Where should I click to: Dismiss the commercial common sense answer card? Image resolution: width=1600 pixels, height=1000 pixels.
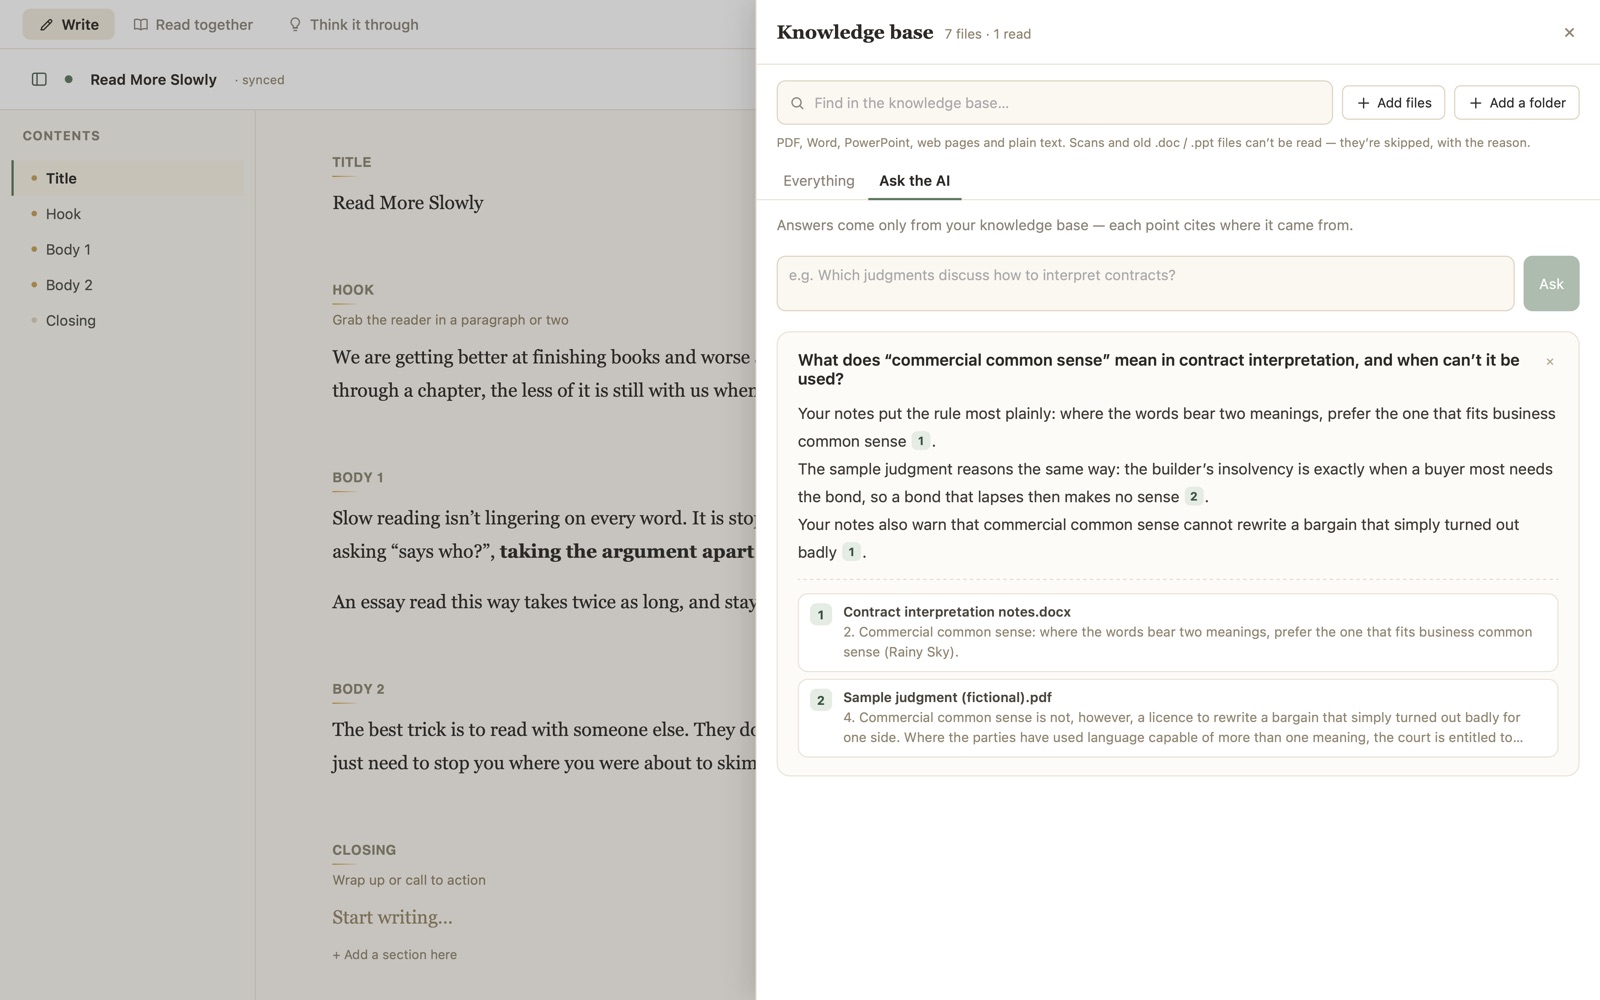(1550, 362)
